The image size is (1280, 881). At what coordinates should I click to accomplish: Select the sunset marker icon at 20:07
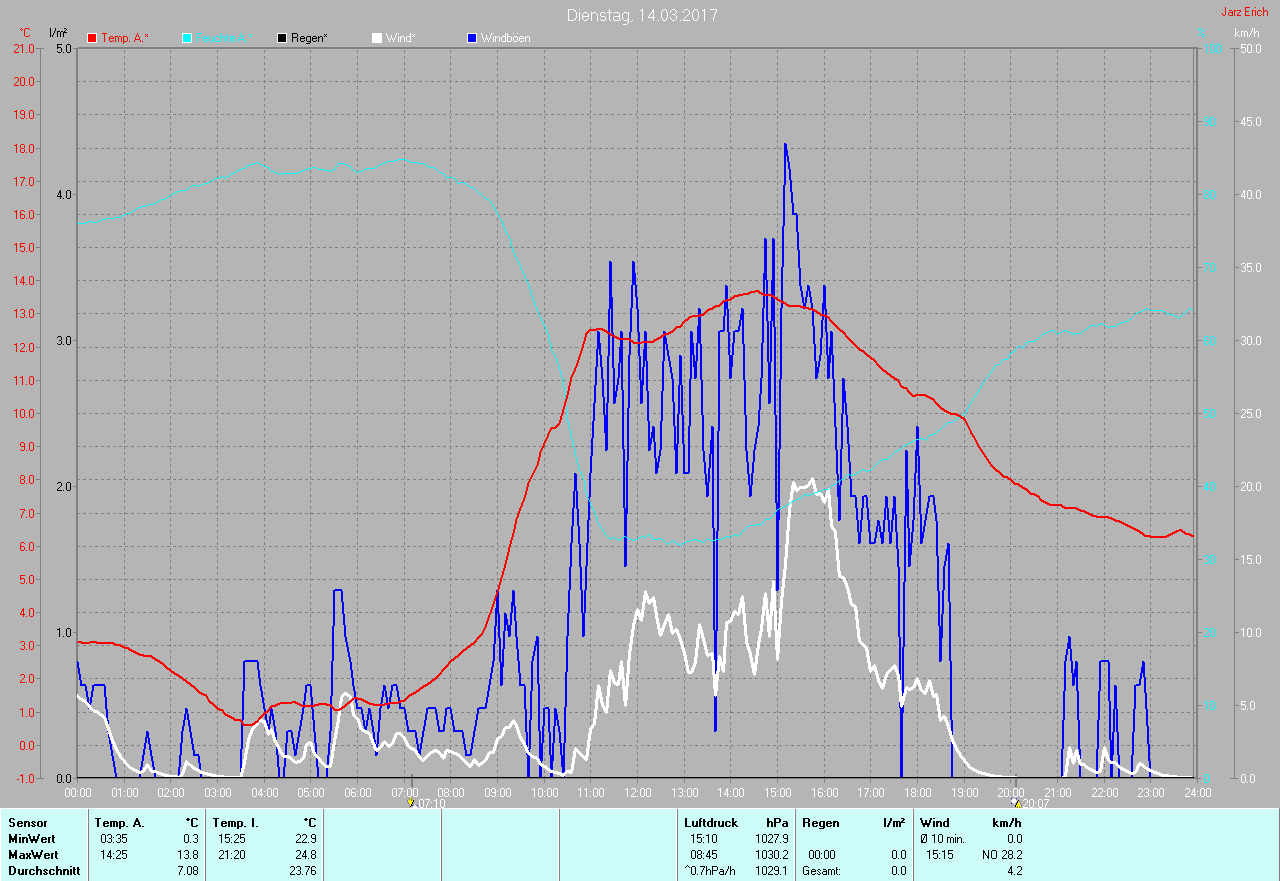click(x=1016, y=803)
